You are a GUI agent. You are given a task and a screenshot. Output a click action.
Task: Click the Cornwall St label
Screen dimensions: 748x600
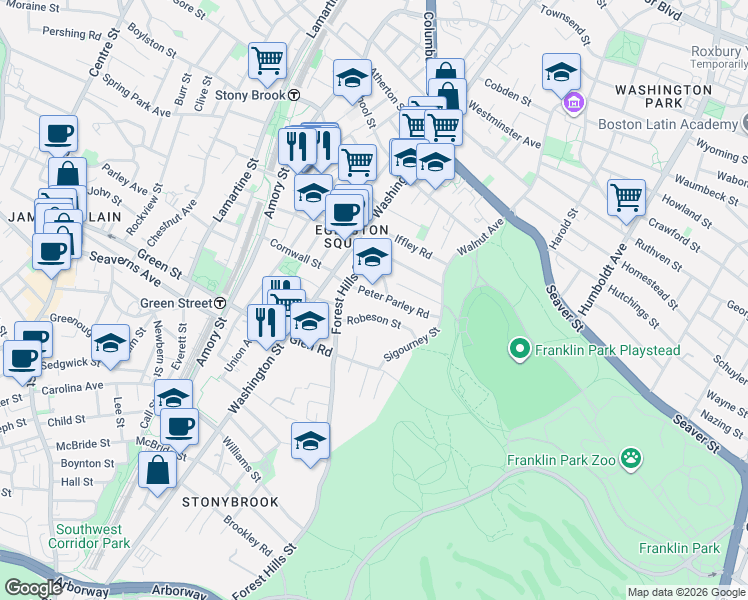click(295, 253)
